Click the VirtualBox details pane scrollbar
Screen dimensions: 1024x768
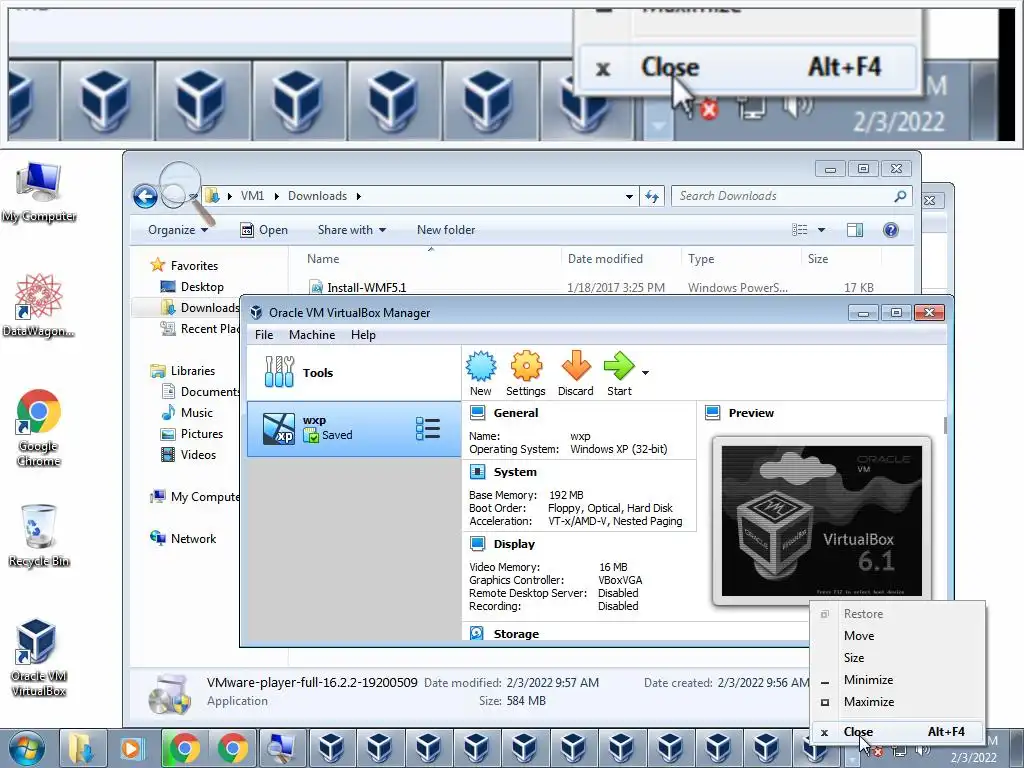point(944,424)
